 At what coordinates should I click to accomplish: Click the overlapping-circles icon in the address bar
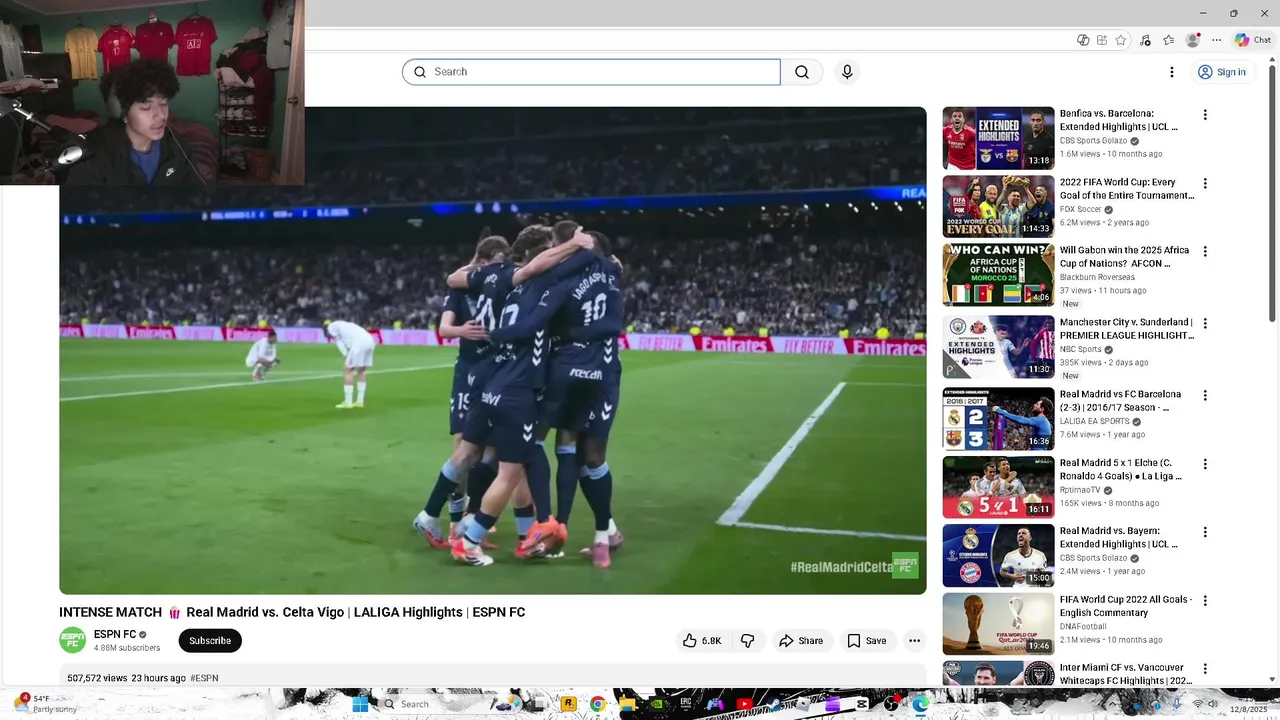click(1083, 40)
